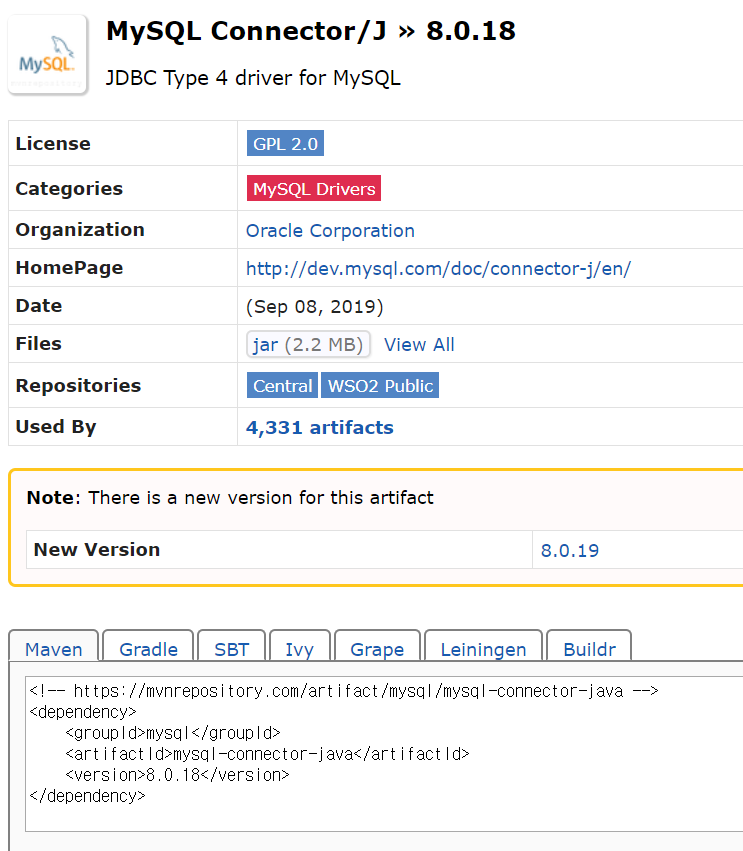Click the artifactId mysql-connector-java line
Viewport: 743px width, 851px height.
coord(267,754)
